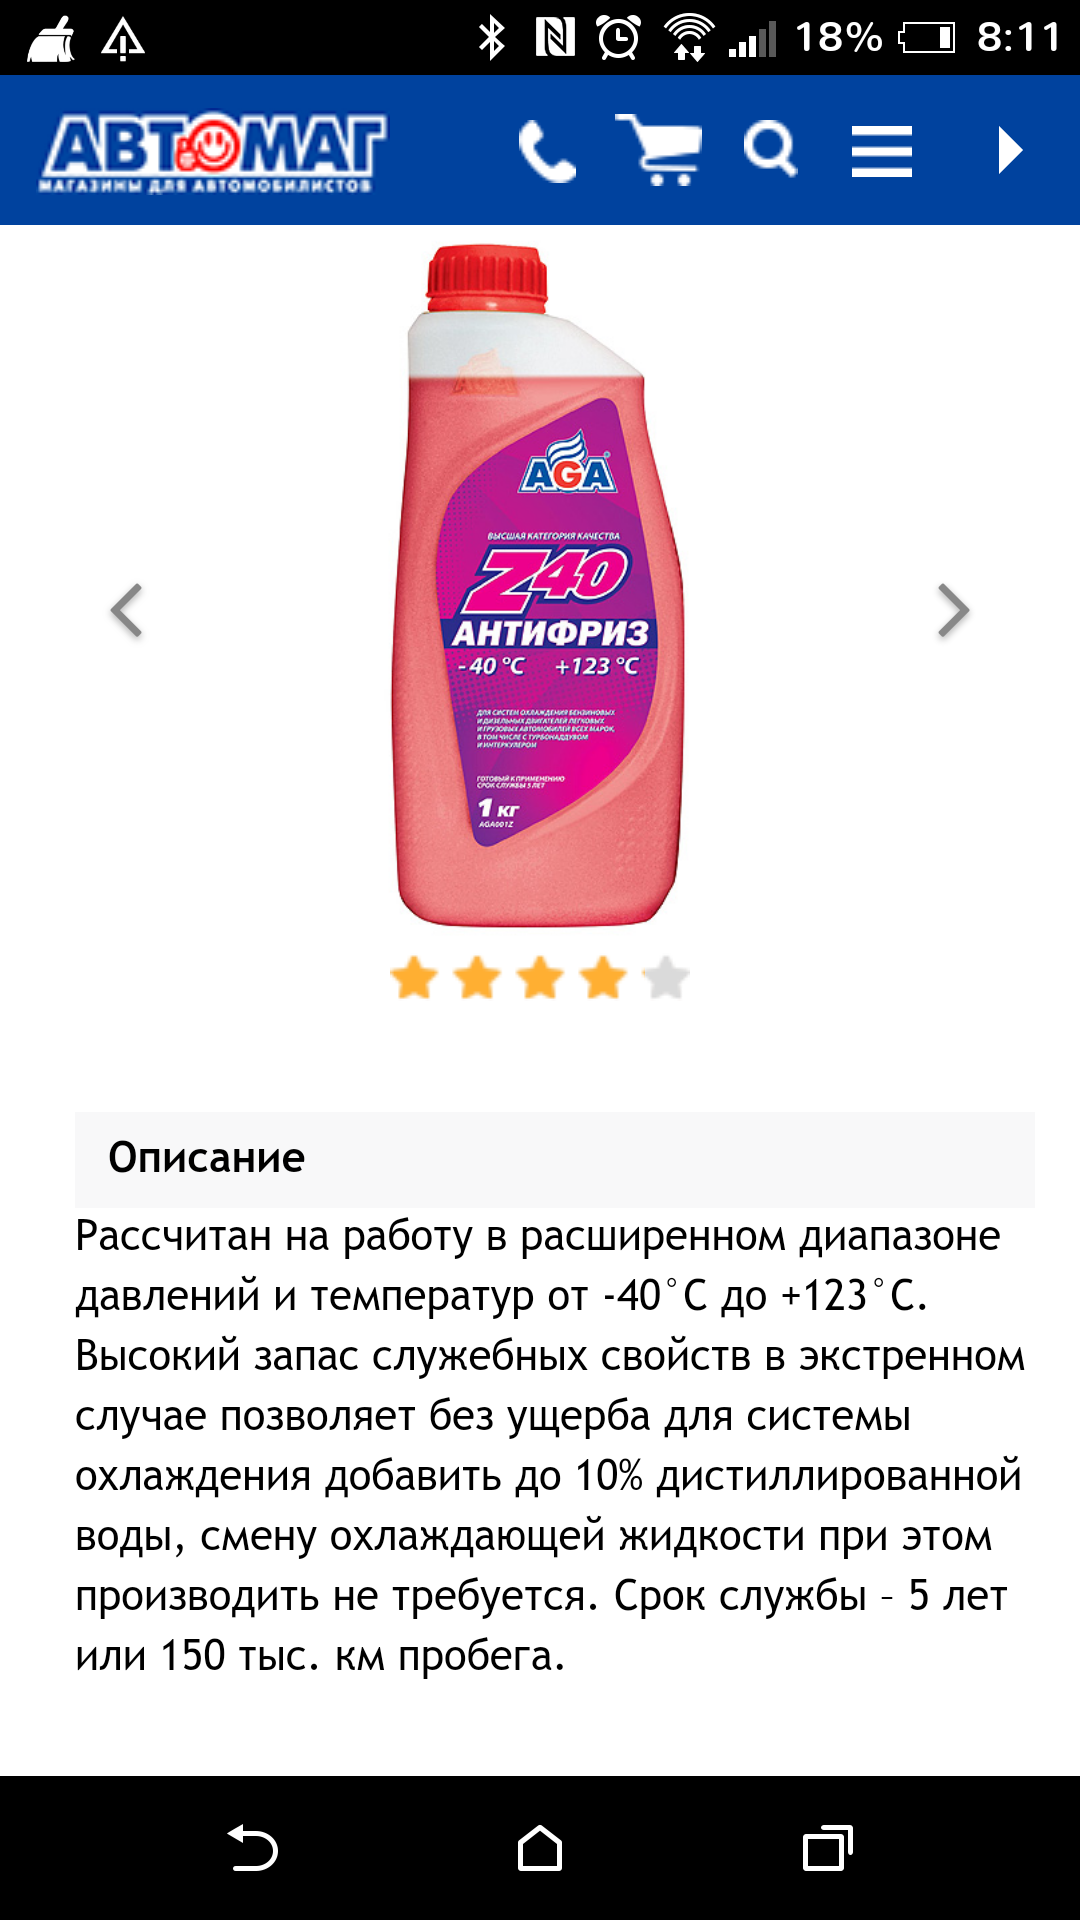Open the Описание section tab
The image size is (1080, 1920).
click(x=555, y=1159)
